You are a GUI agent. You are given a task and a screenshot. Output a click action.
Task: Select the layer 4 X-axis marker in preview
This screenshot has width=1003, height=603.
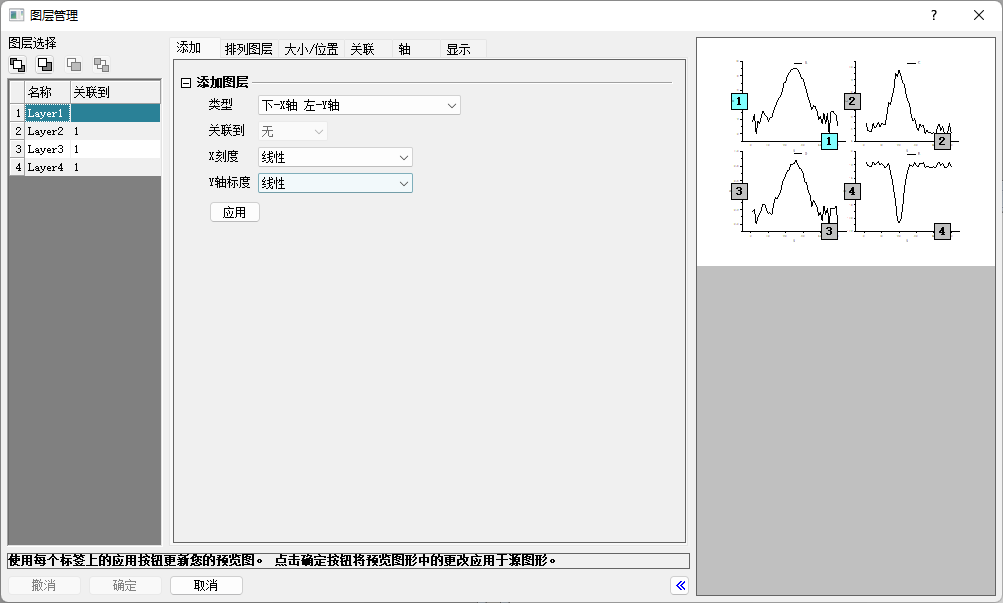942,231
